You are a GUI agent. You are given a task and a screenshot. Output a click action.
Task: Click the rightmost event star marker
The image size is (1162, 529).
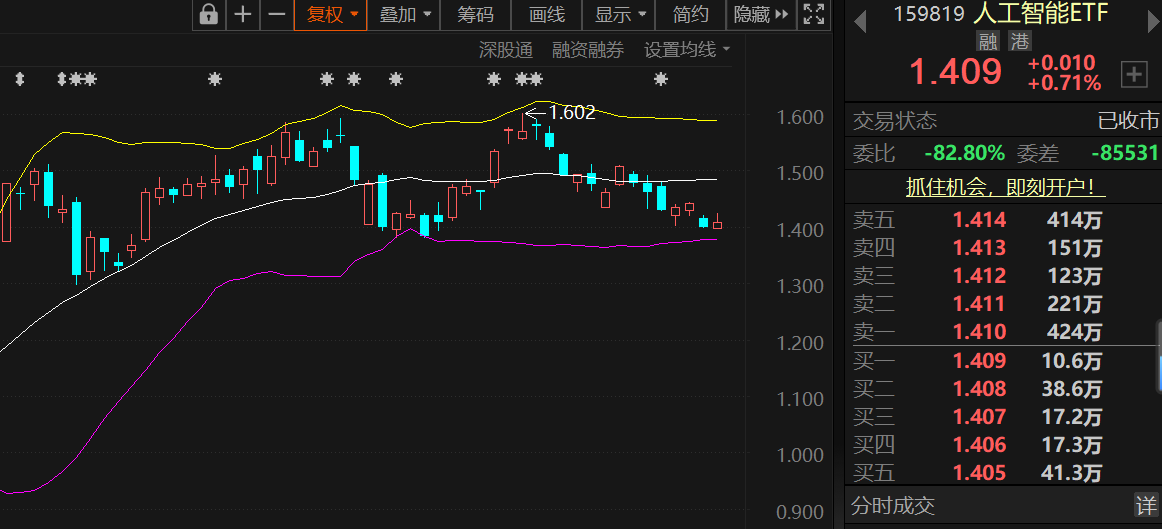[x=661, y=79]
